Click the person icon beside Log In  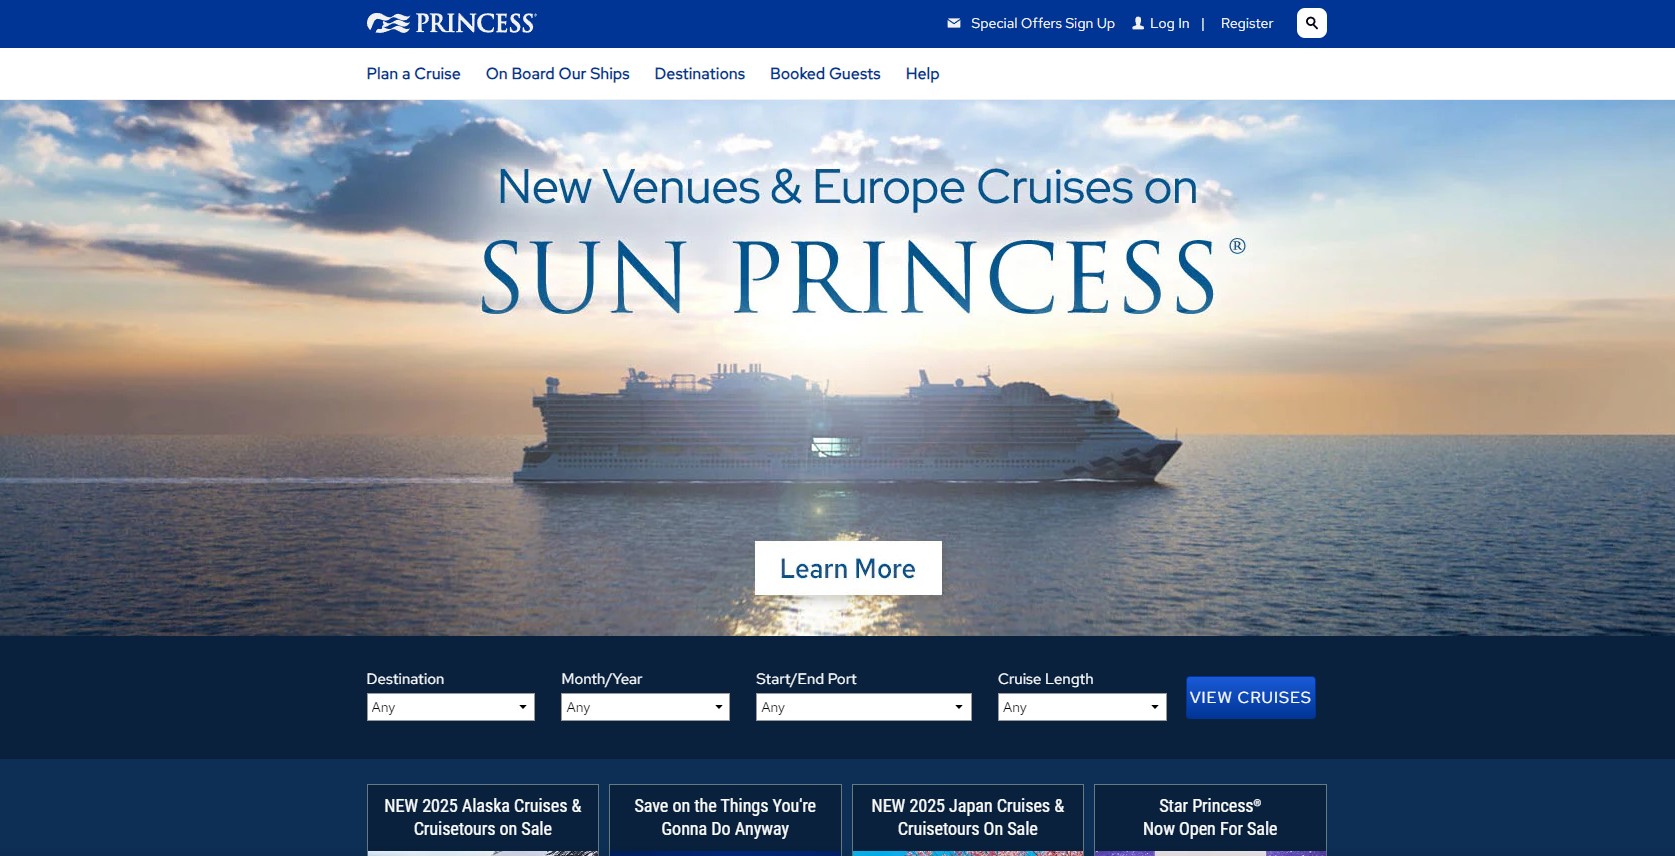pos(1138,23)
